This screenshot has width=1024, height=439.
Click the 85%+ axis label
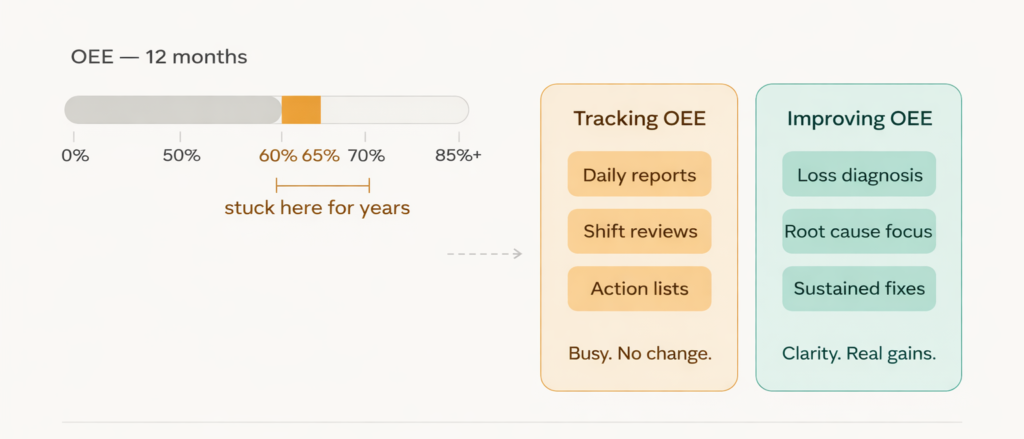point(458,155)
